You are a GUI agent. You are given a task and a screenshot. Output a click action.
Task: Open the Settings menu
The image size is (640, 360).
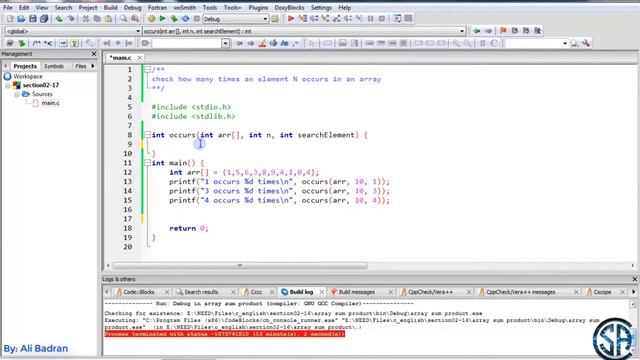pyautogui.click(x=321, y=7)
